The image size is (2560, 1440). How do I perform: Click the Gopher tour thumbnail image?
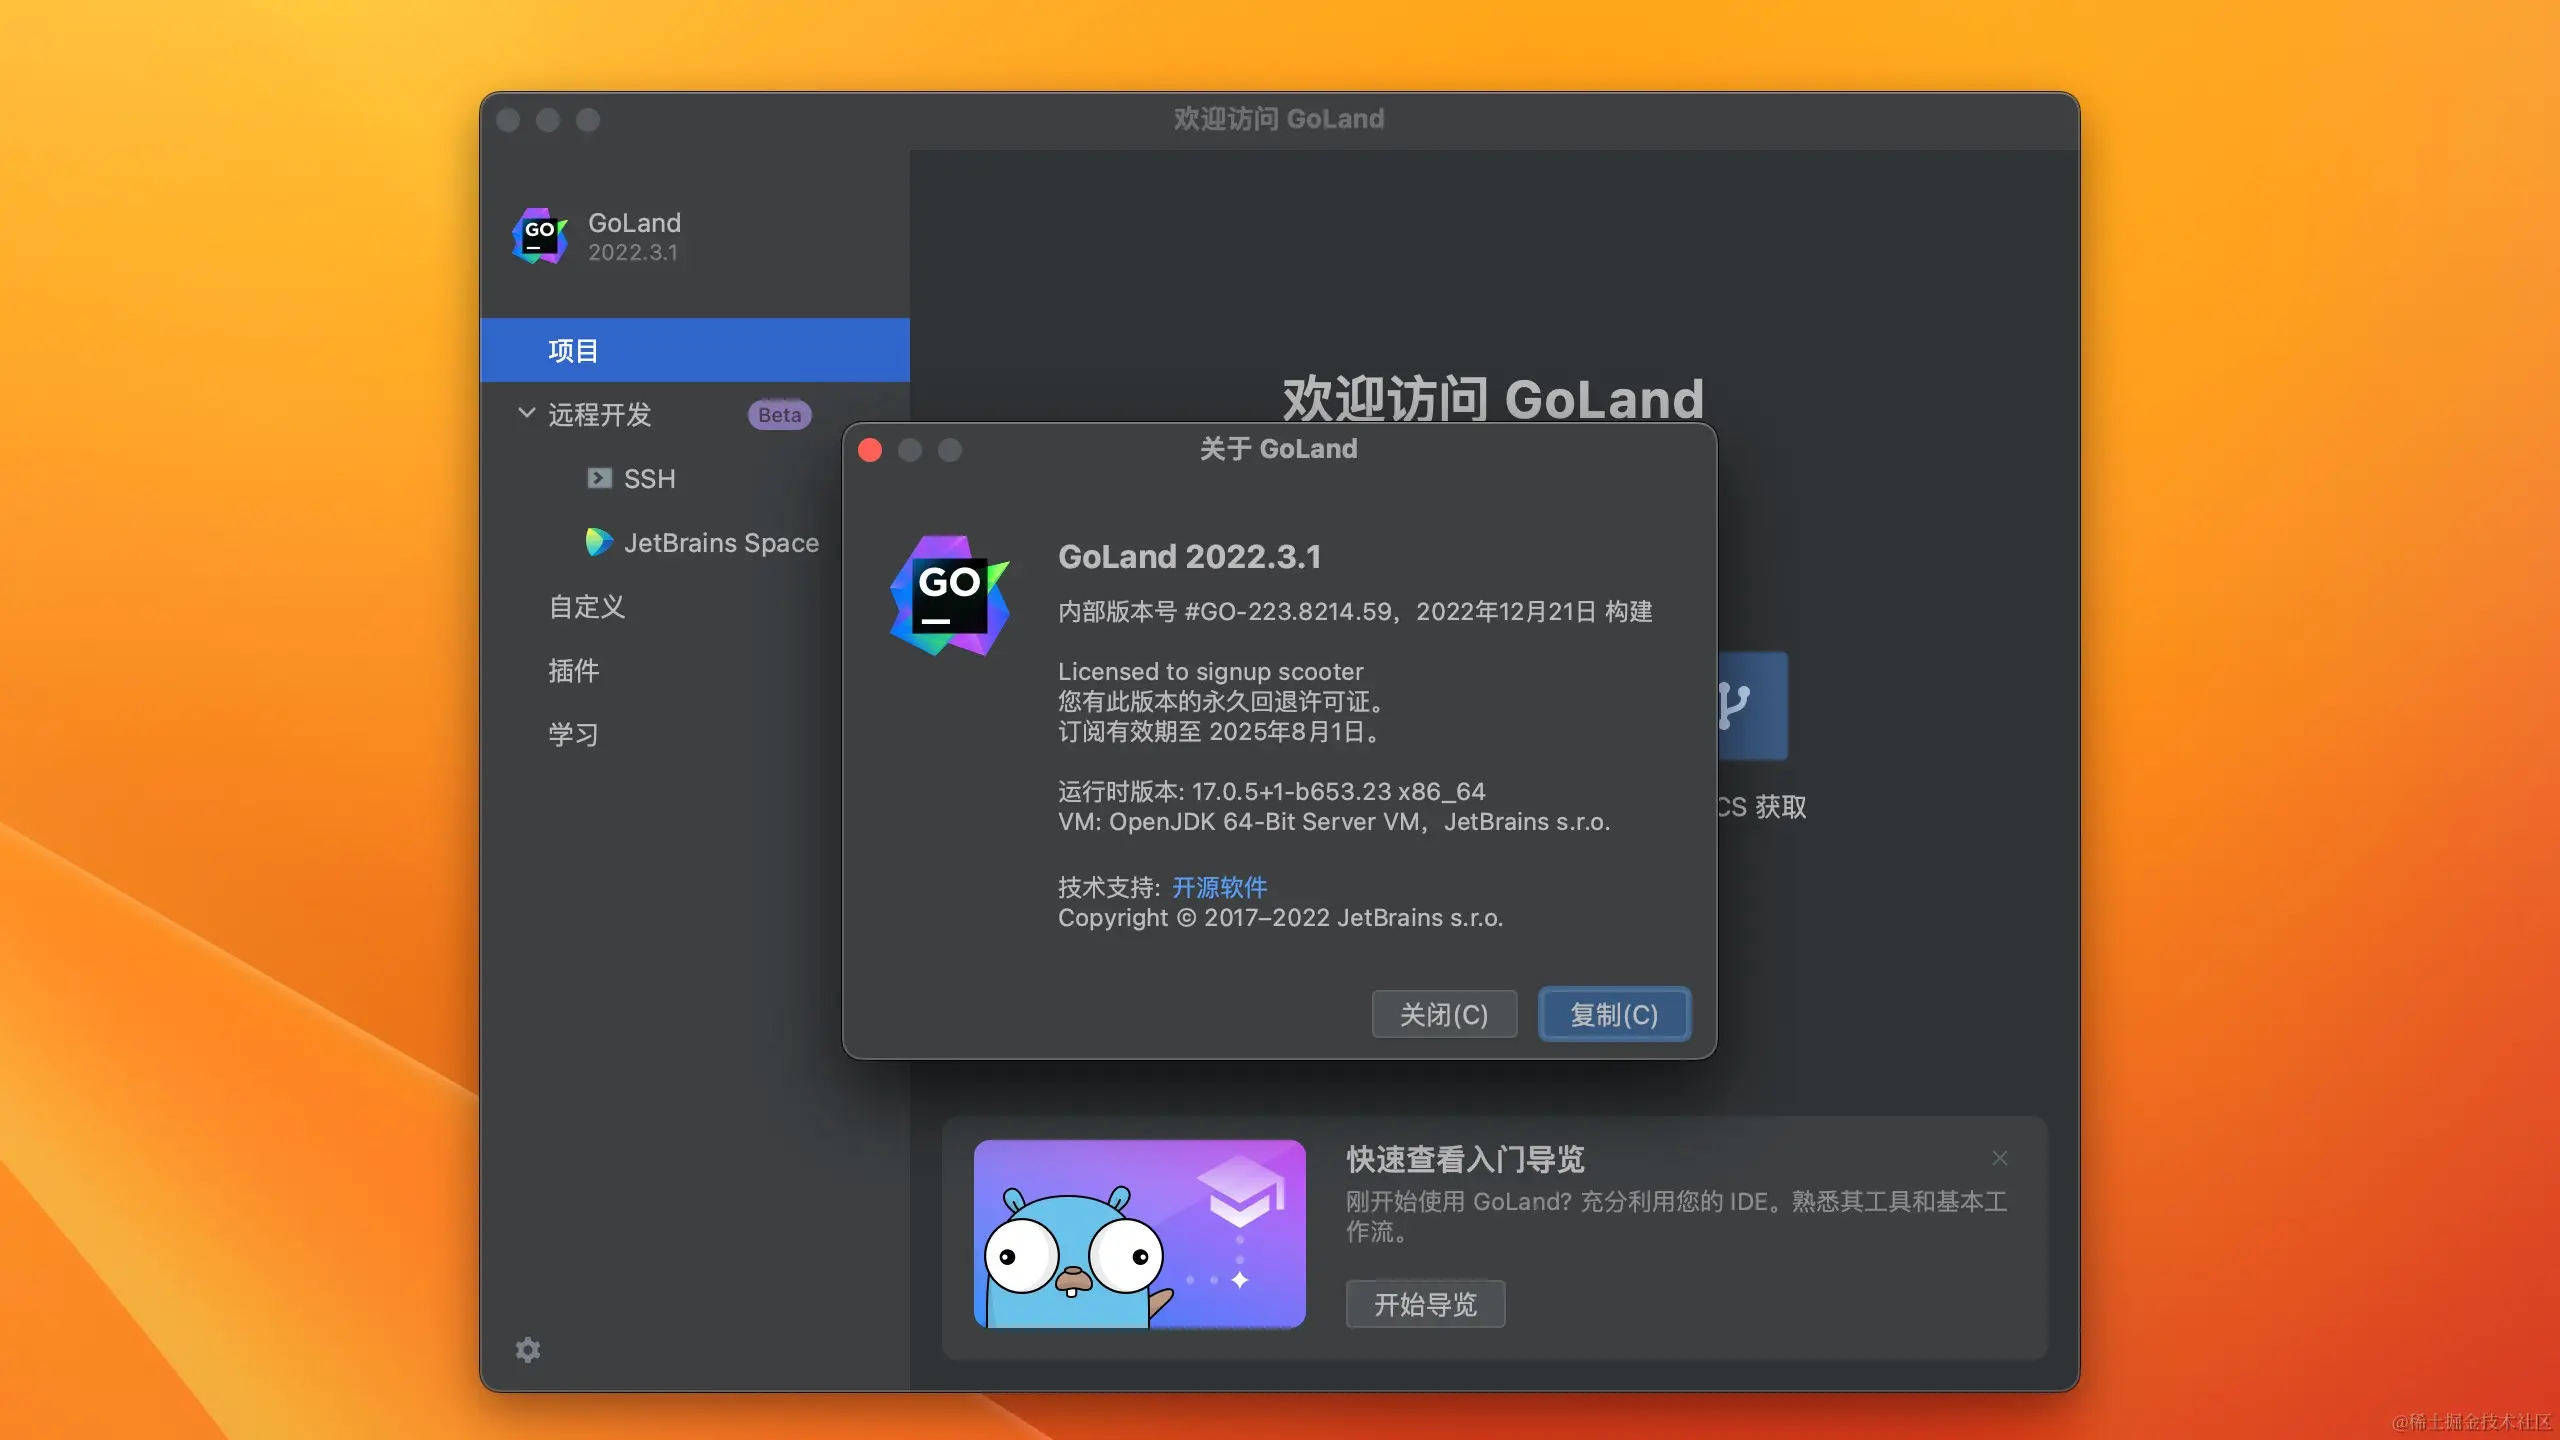1139,1233
